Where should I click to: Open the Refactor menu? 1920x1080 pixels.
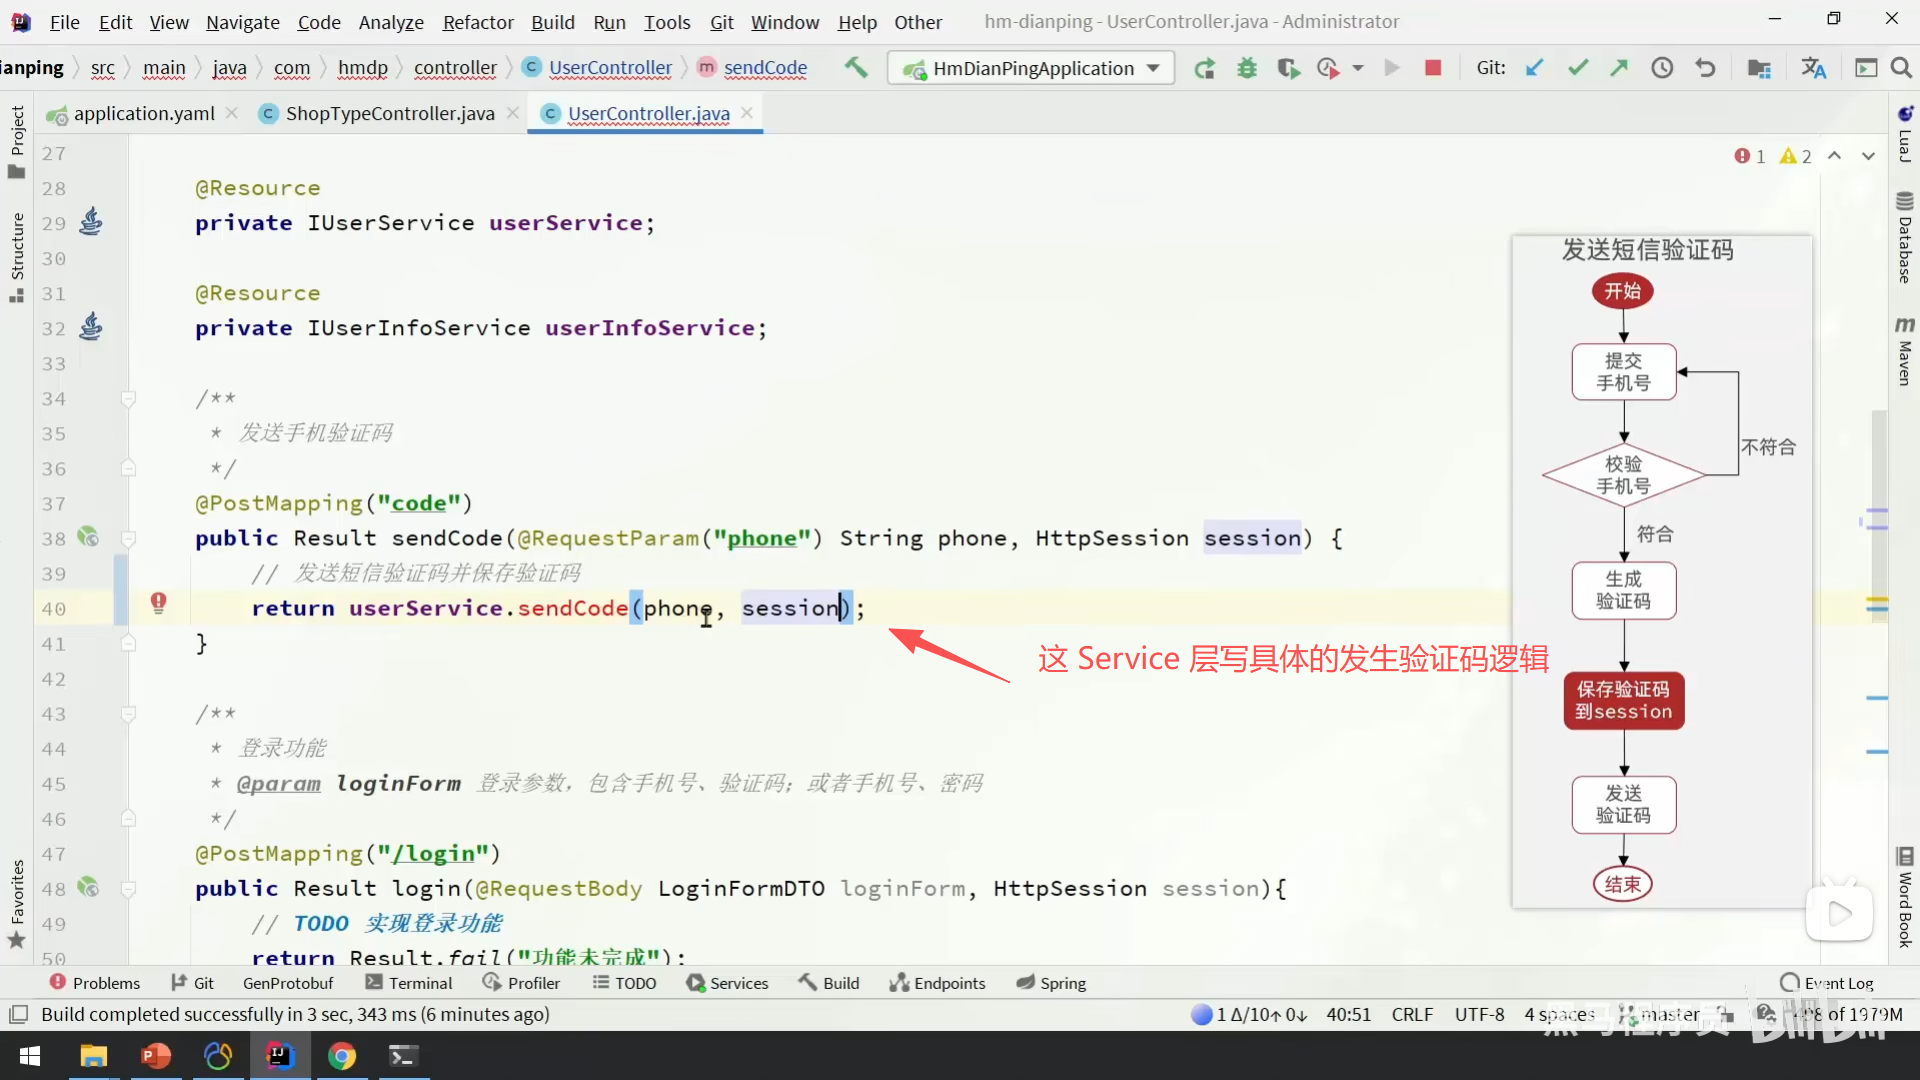478,22
